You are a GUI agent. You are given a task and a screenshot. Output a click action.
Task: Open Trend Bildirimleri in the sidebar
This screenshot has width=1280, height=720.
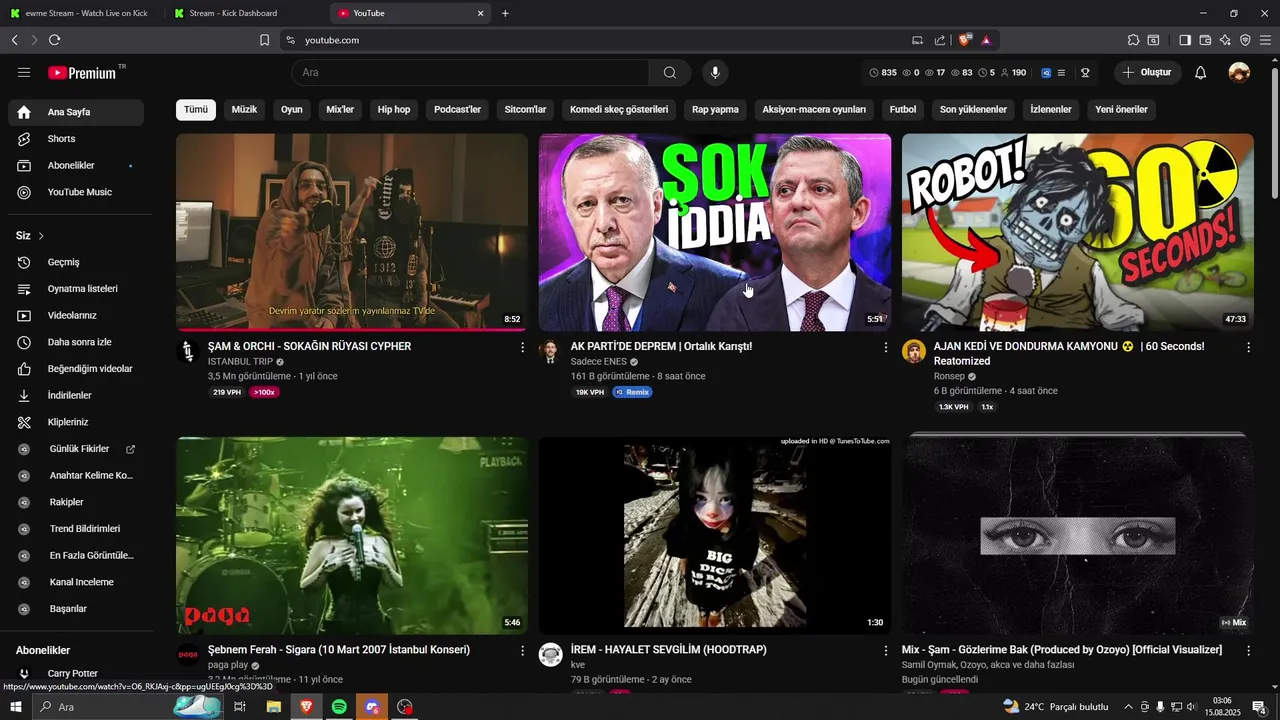[x=76, y=529]
